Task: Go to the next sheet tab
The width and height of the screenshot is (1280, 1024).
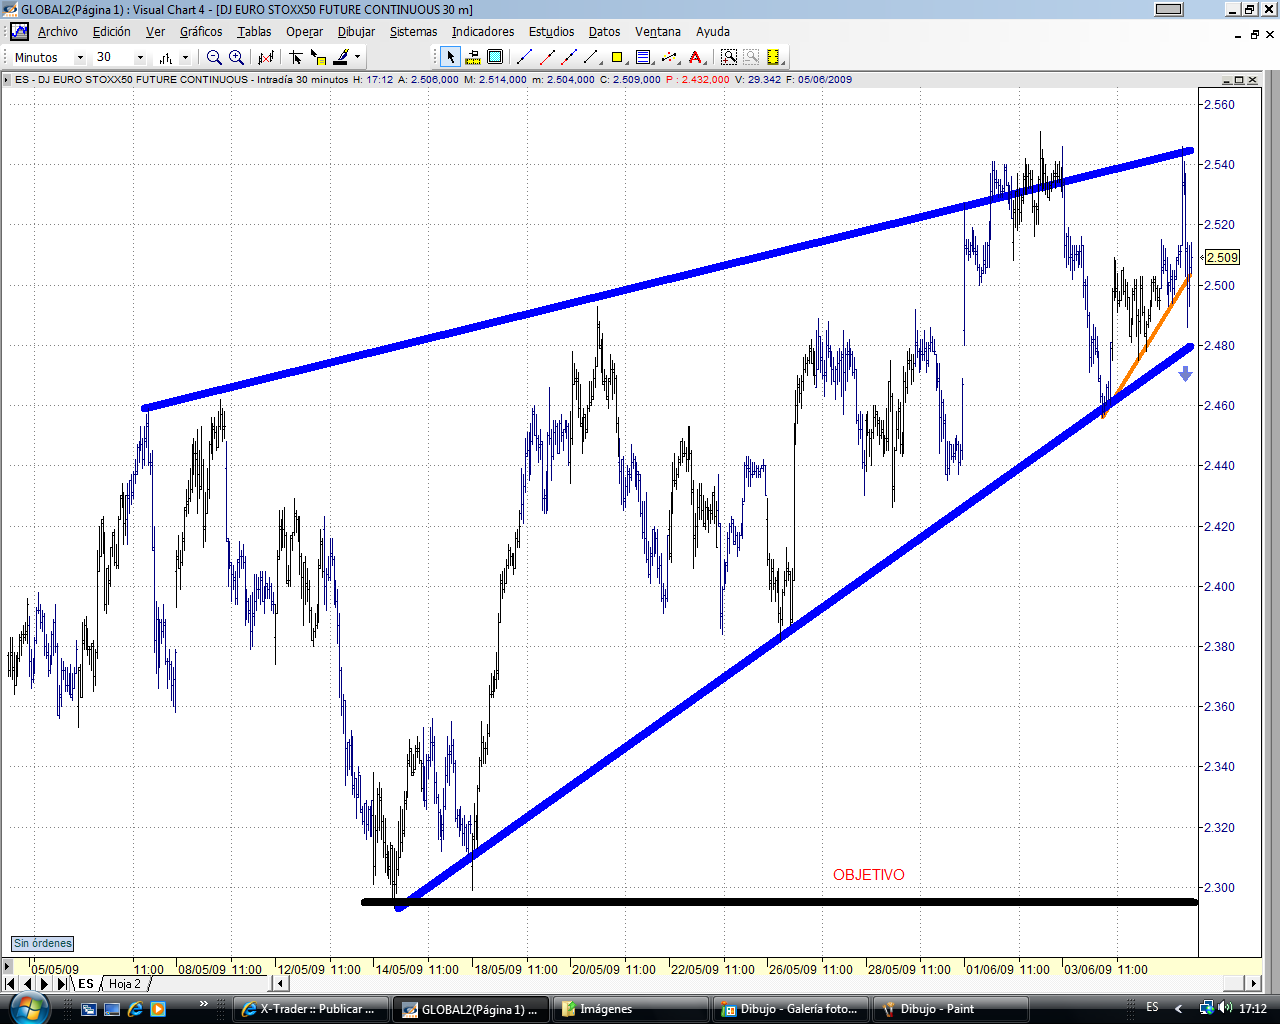Action: (x=44, y=984)
